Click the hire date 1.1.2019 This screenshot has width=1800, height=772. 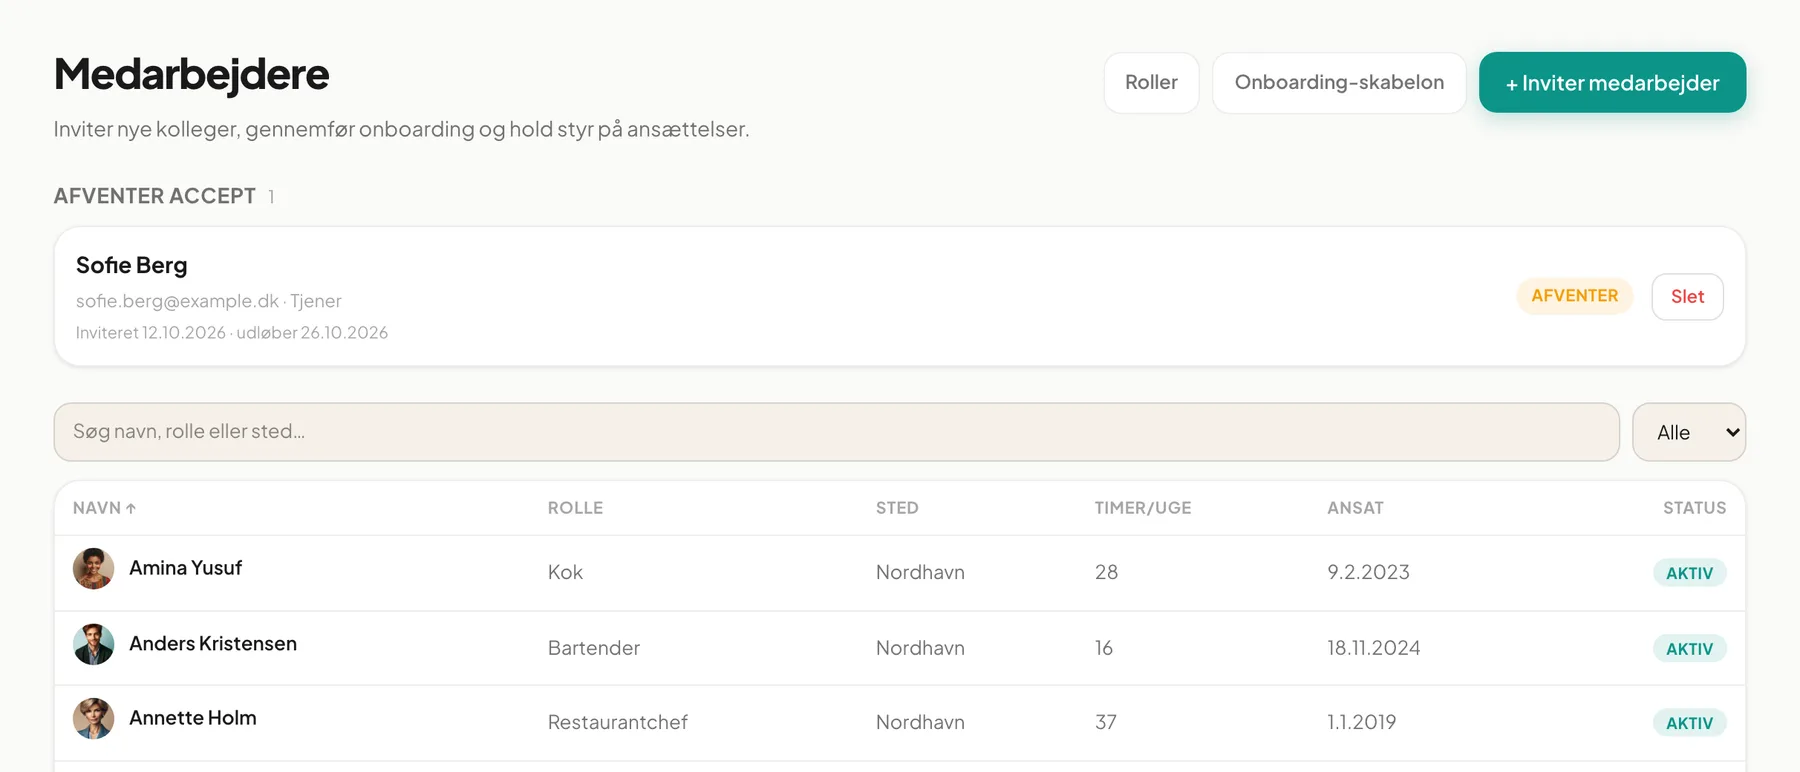coord(1362,722)
